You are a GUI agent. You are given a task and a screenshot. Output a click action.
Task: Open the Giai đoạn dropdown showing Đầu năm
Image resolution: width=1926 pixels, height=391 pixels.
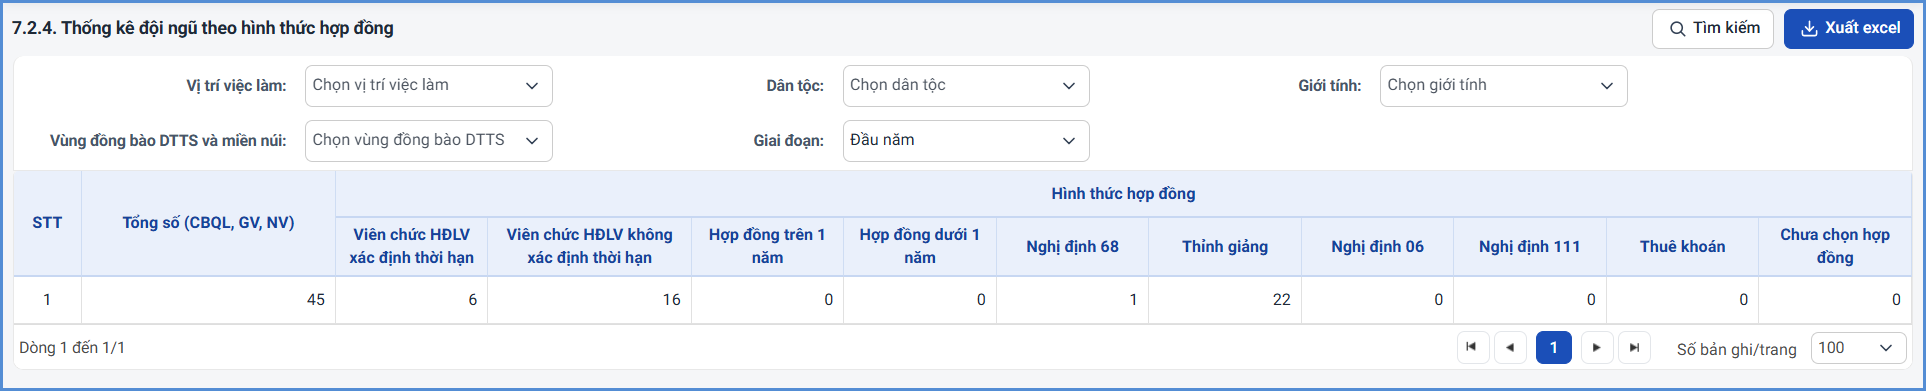pos(966,141)
